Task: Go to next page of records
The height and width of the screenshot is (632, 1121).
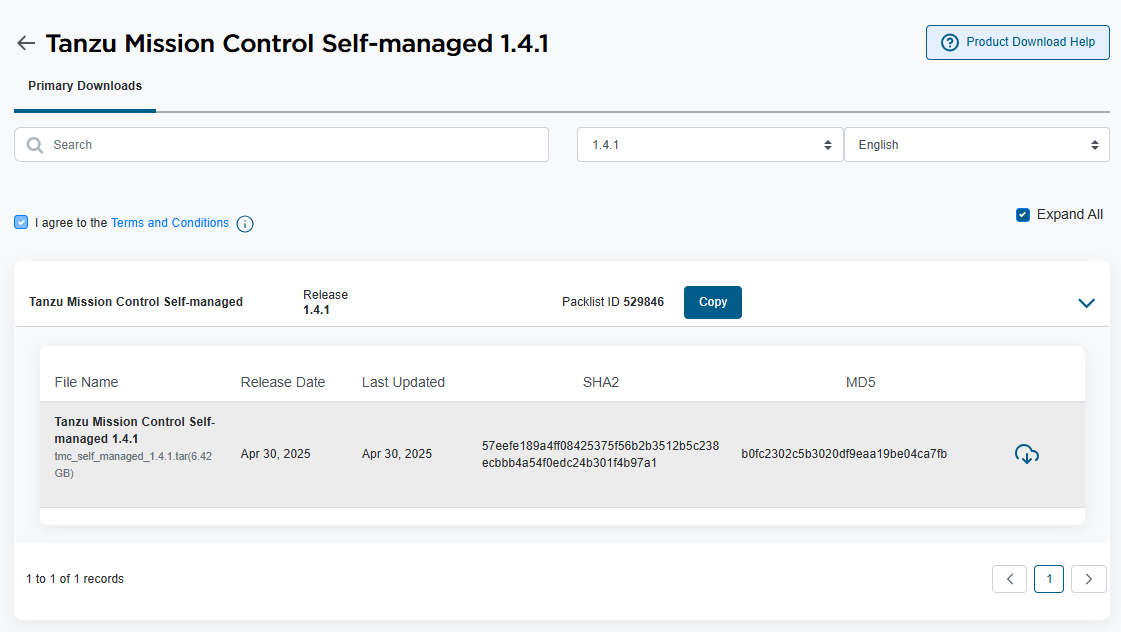Action: (x=1089, y=579)
